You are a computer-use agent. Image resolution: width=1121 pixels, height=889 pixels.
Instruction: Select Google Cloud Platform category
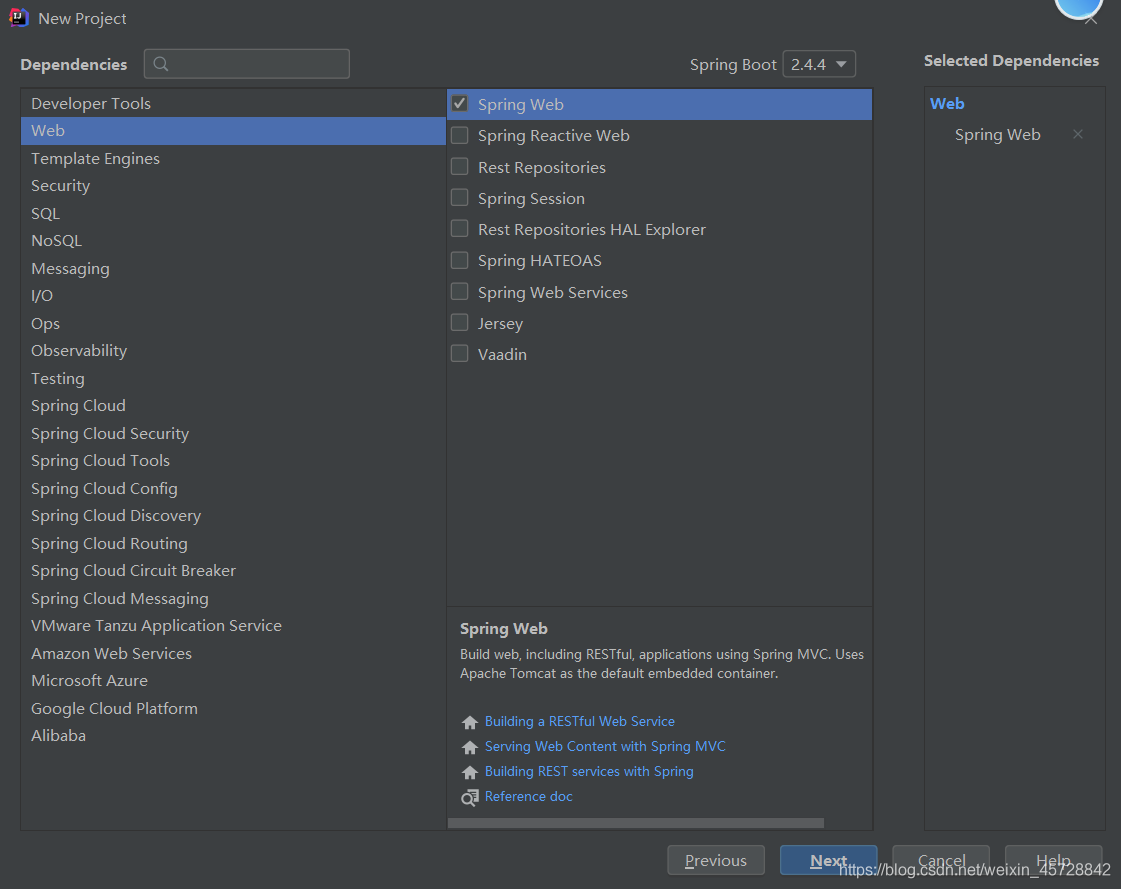[233, 709]
